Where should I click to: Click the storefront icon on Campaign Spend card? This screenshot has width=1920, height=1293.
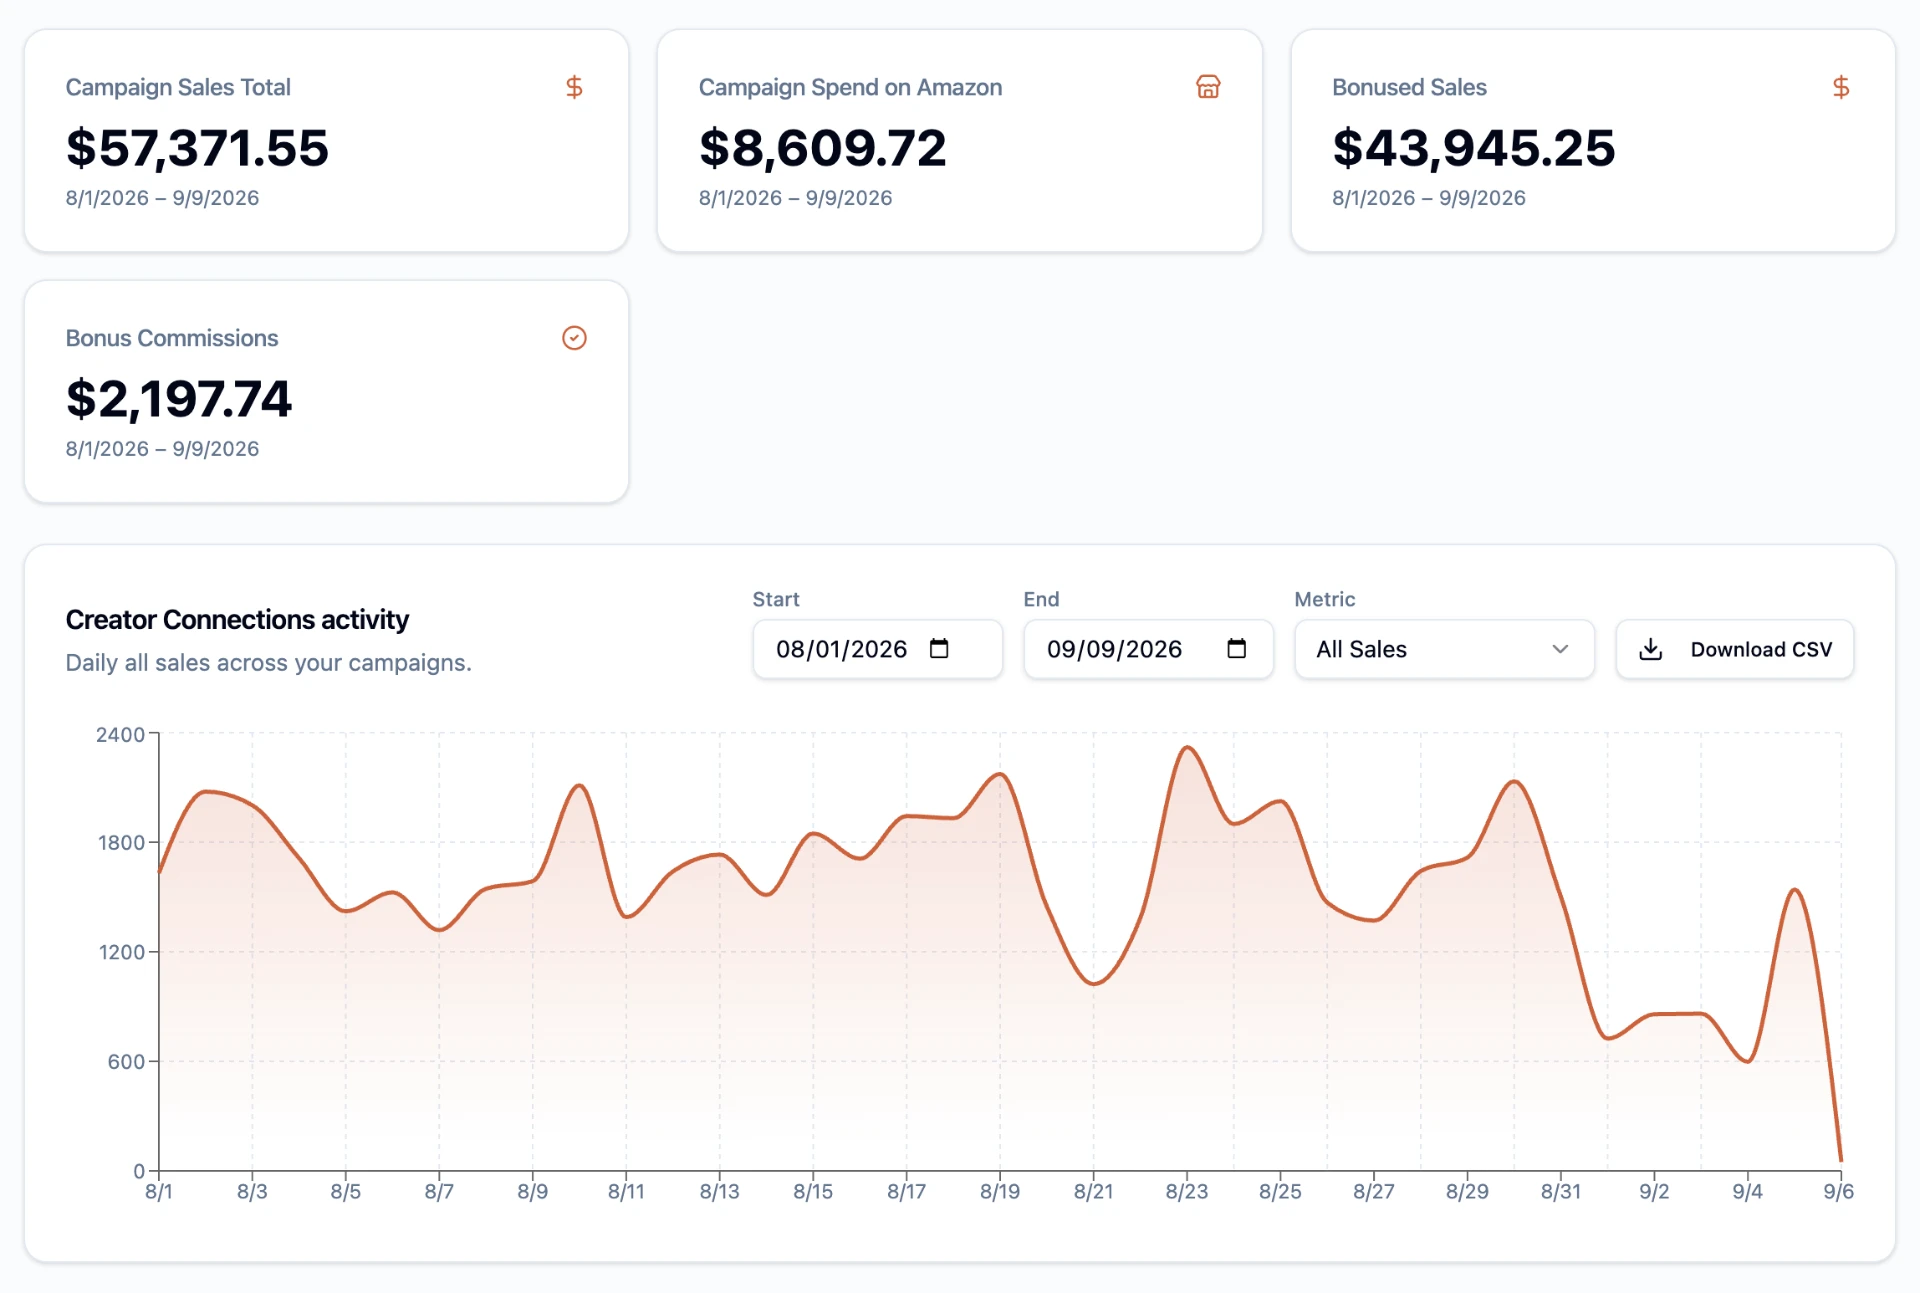click(x=1208, y=87)
